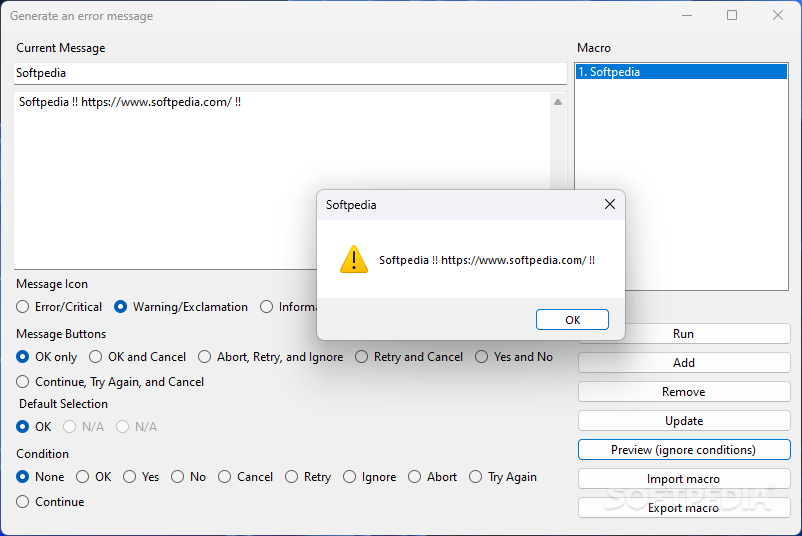Click the Run button

tap(684, 334)
